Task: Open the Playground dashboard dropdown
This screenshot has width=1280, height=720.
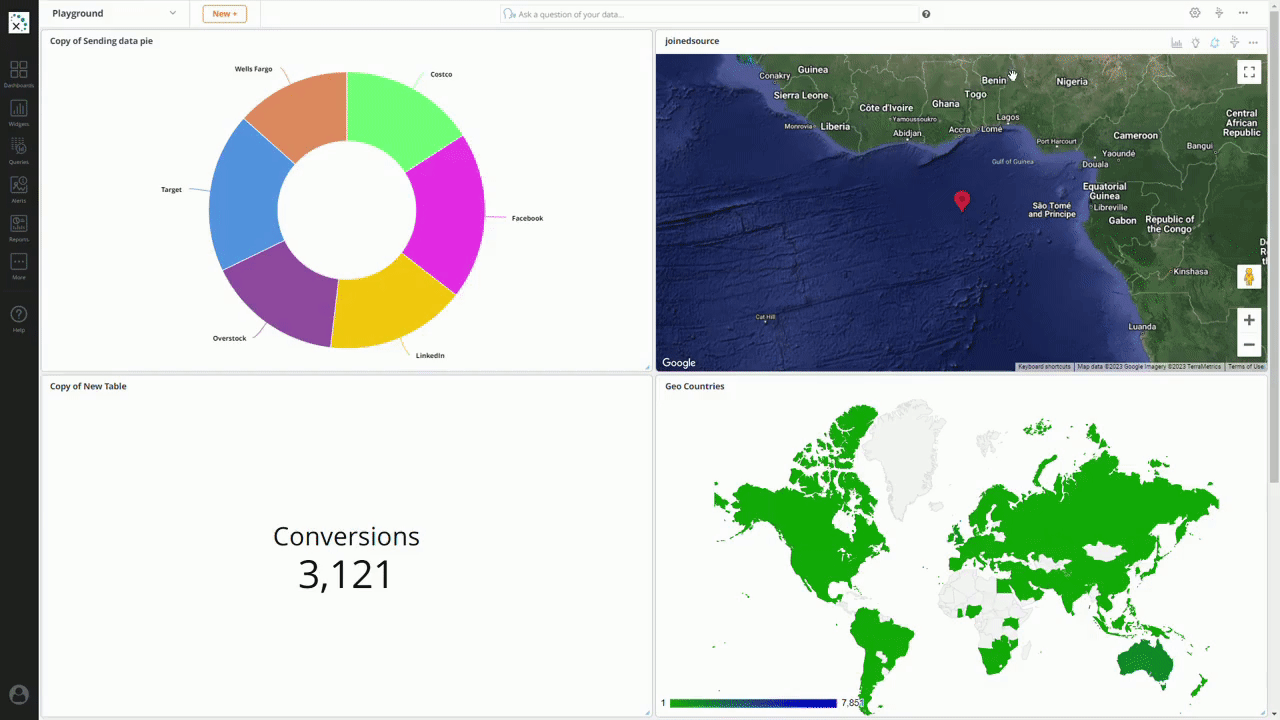Action: (113, 13)
